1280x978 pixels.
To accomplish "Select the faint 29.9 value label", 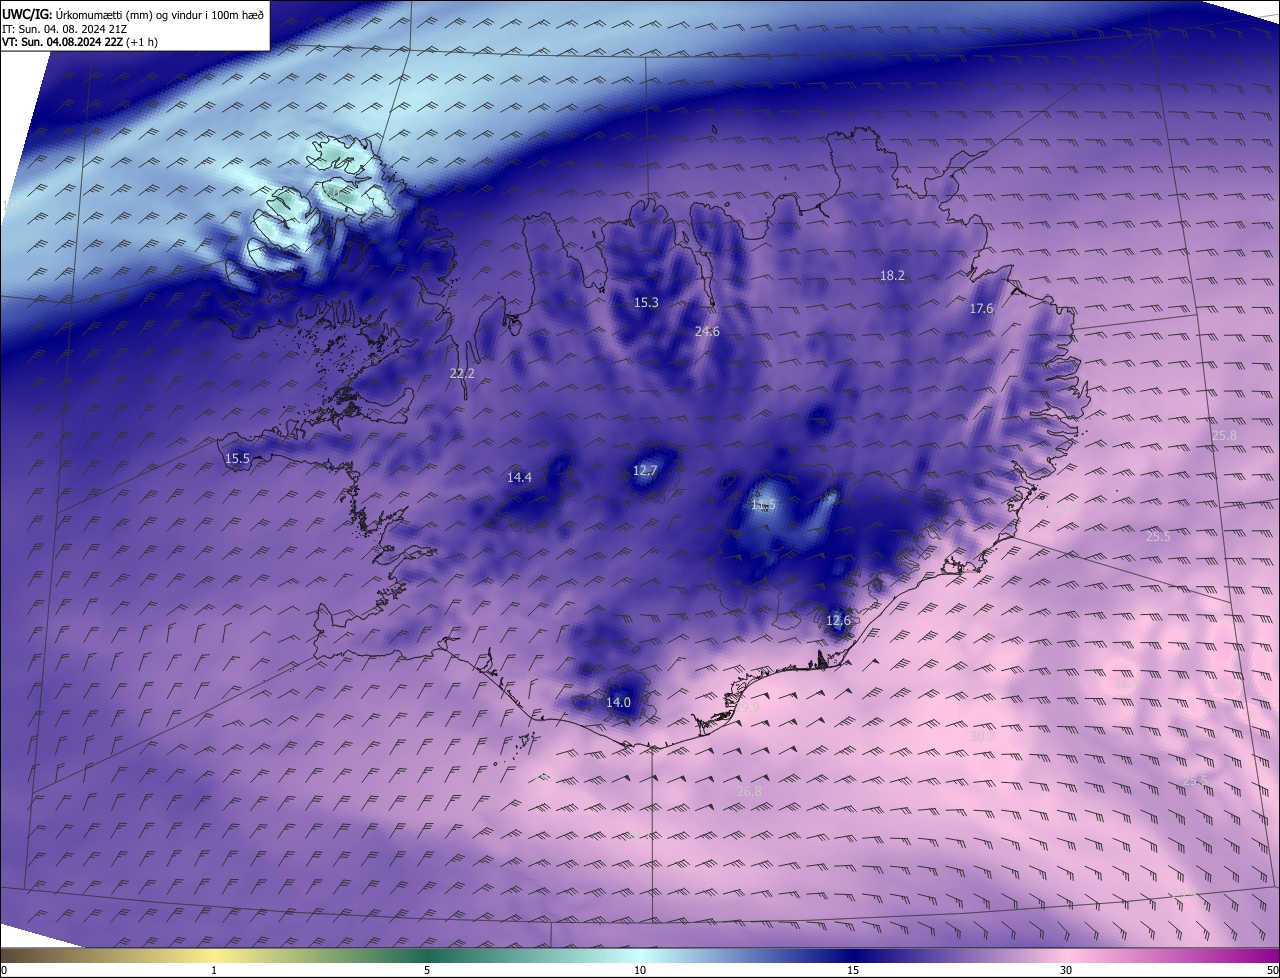I will [748, 707].
